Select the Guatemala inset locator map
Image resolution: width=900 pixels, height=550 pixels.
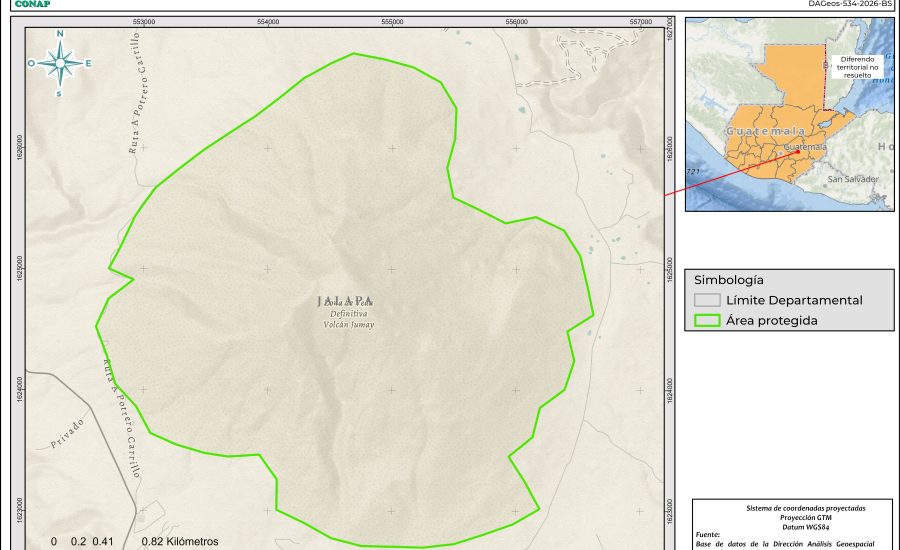click(789, 113)
